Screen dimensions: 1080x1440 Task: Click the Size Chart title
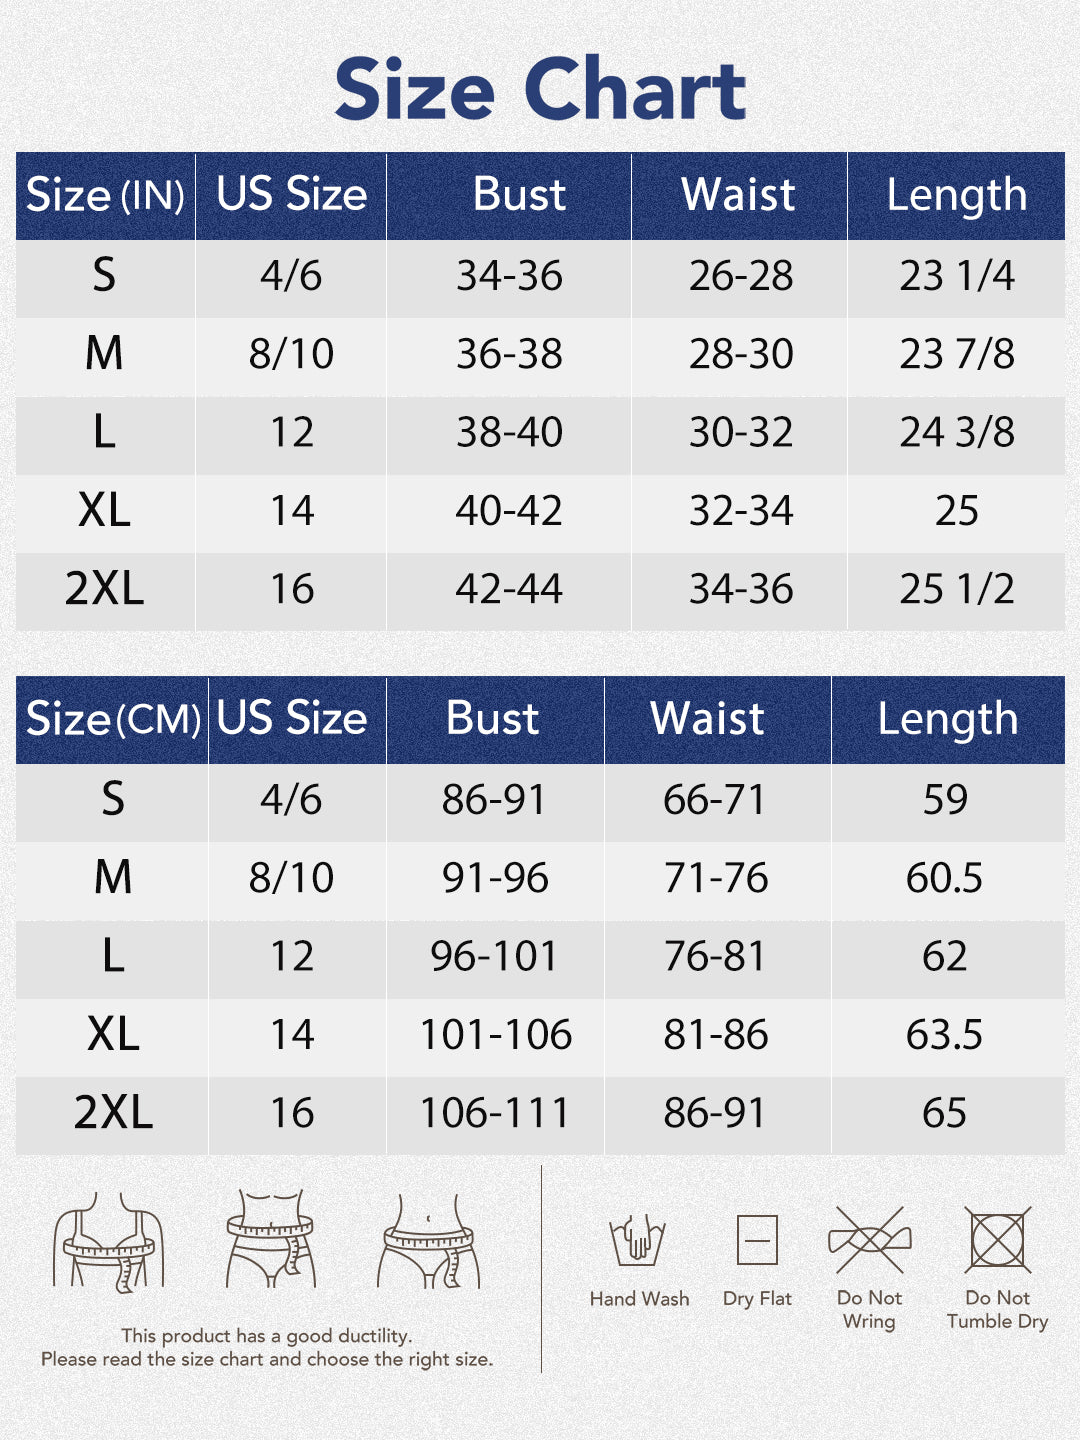click(x=540, y=90)
